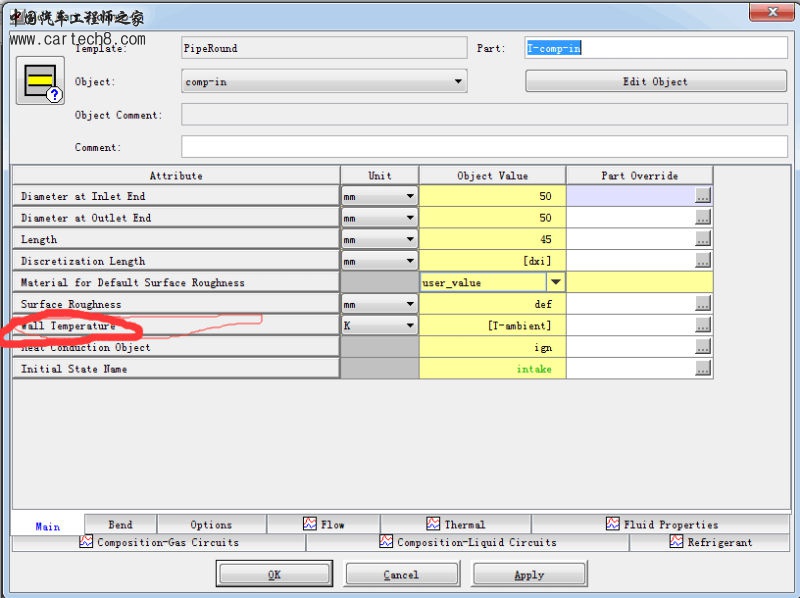Click the plot icon on the Flow tab
This screenshot has width=800, height=598.
pos(310,524)
